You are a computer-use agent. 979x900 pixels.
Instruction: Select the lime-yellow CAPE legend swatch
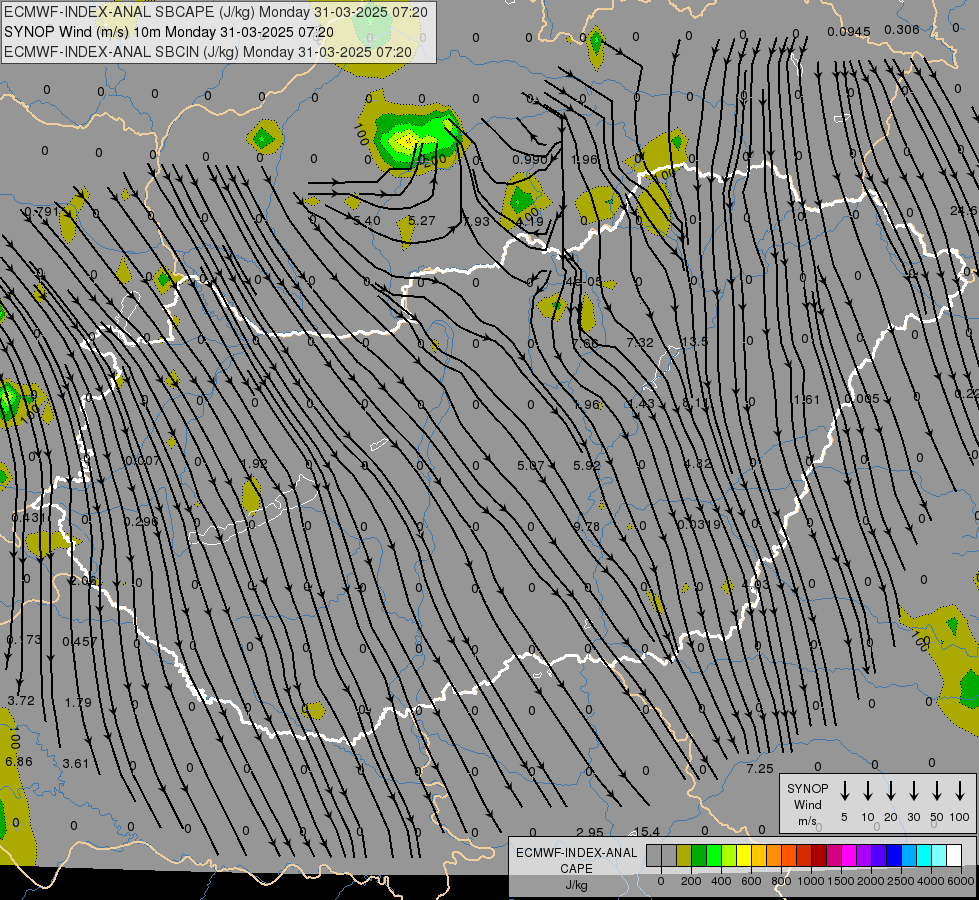point(729,856)
